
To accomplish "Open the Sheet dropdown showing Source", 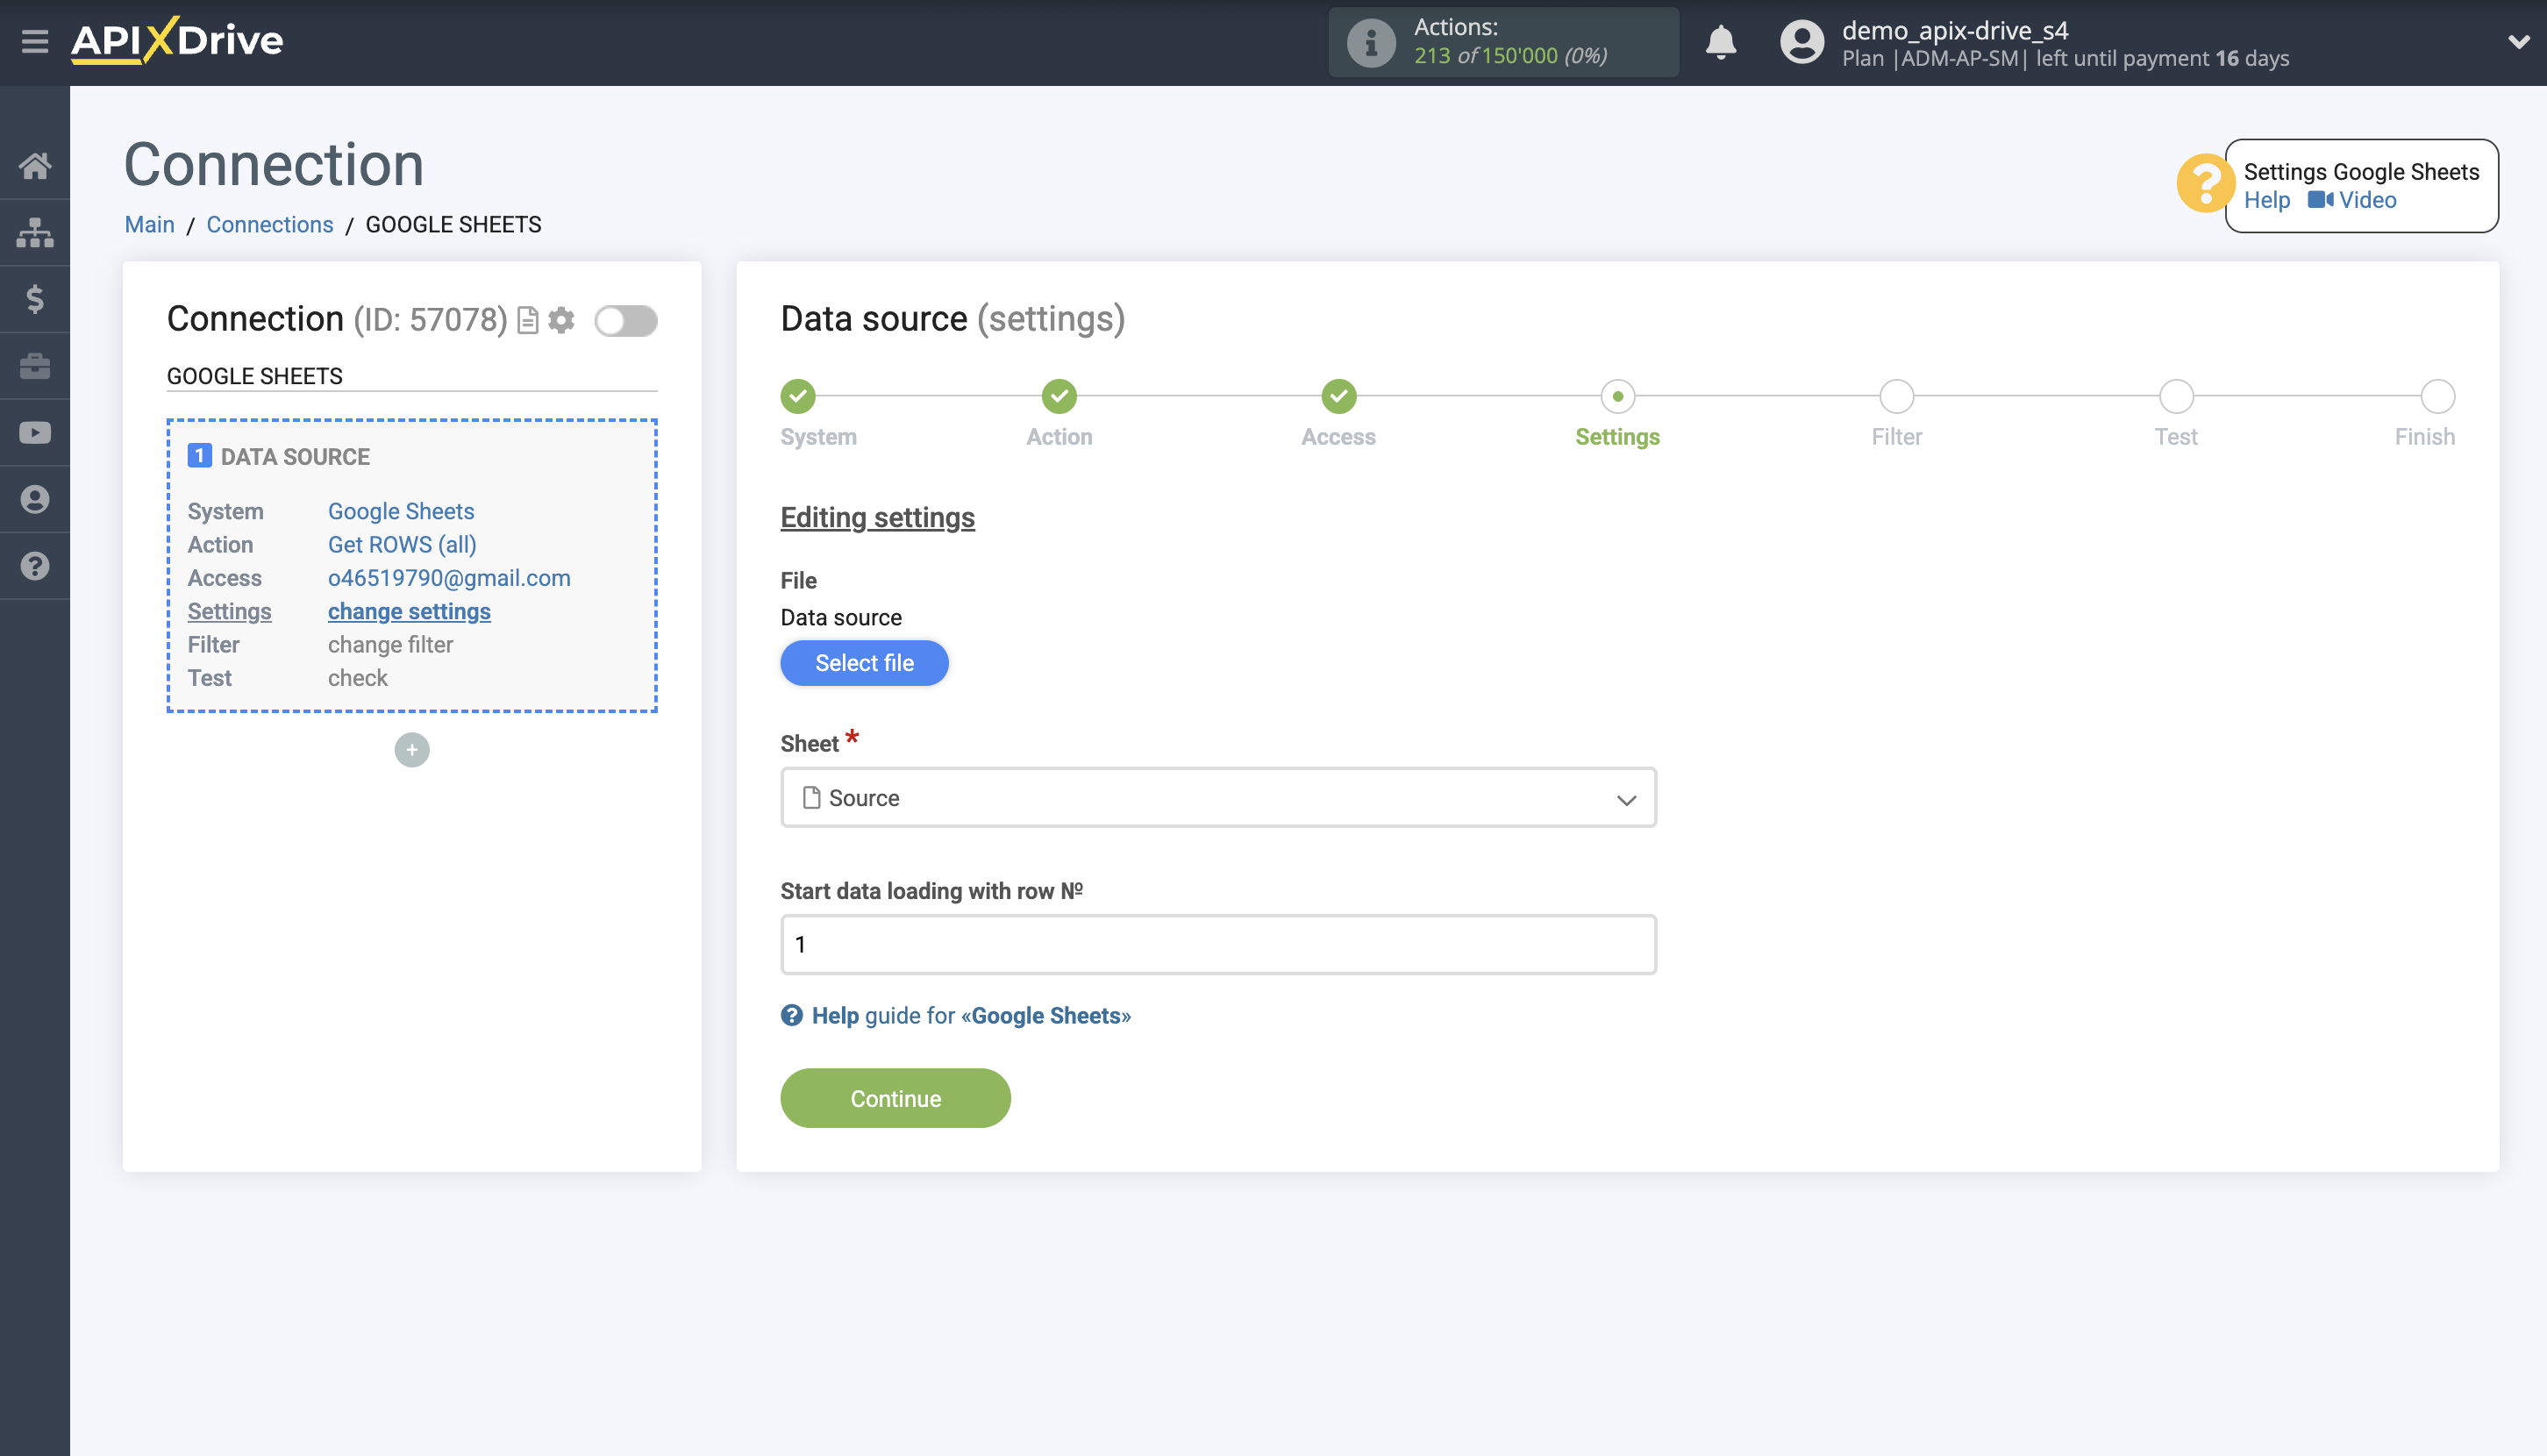I will [x=1217, y=797].
